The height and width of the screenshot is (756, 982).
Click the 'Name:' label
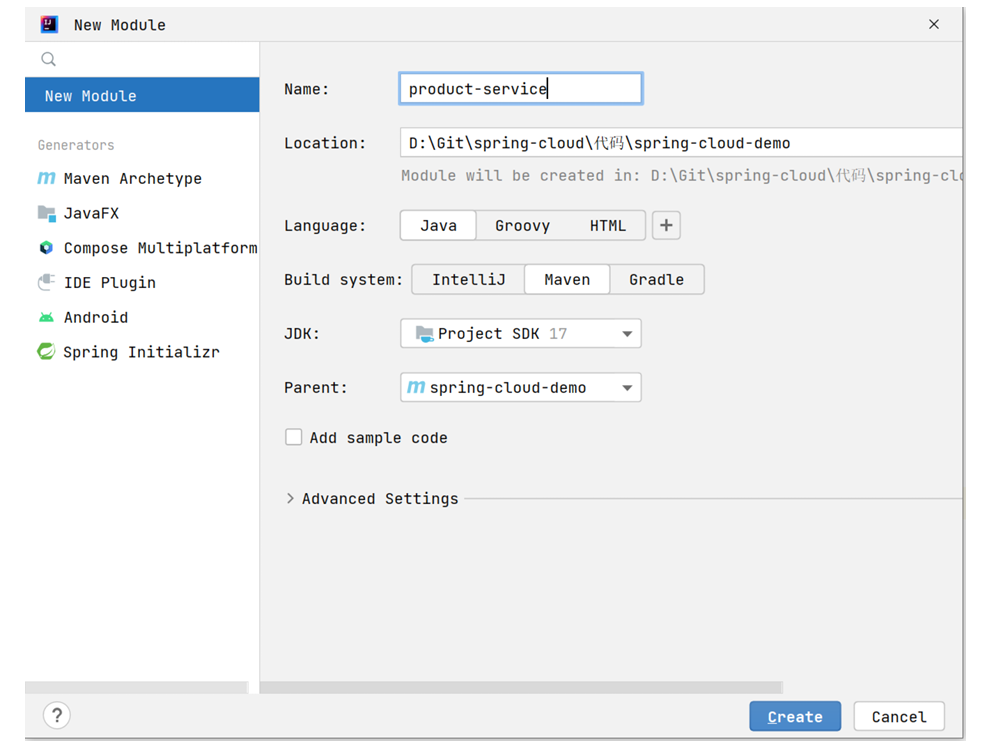306,90
